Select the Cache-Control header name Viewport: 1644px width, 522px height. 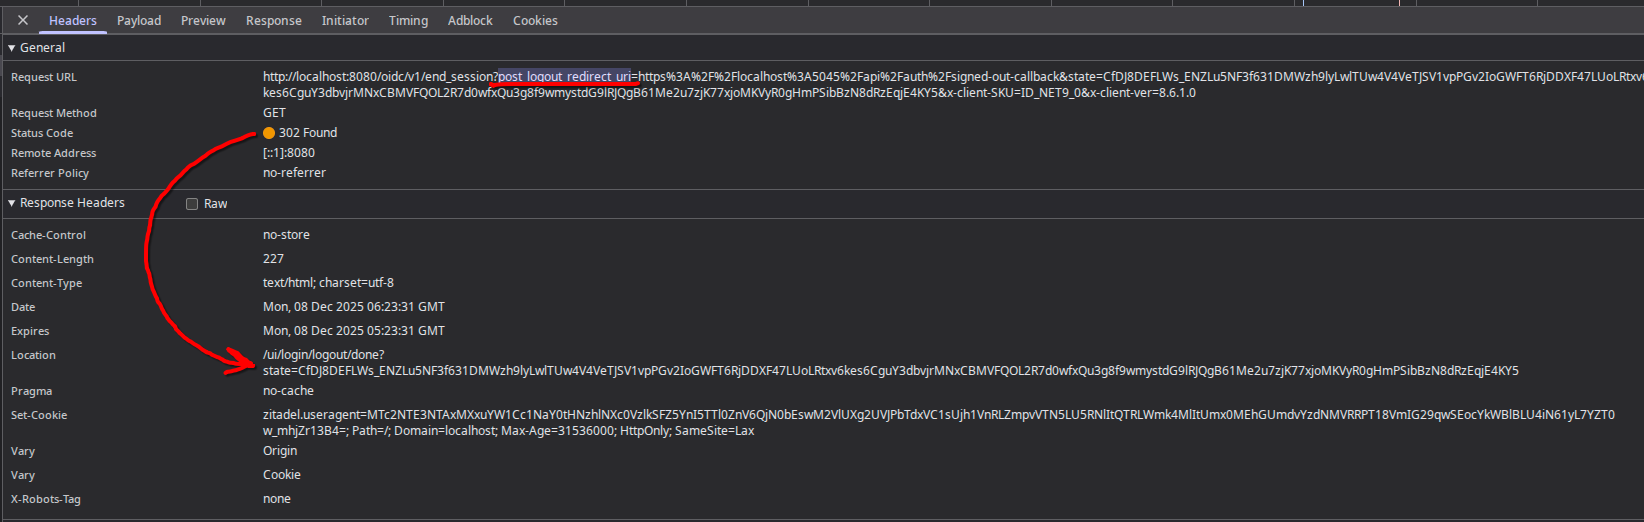(48, 235)
